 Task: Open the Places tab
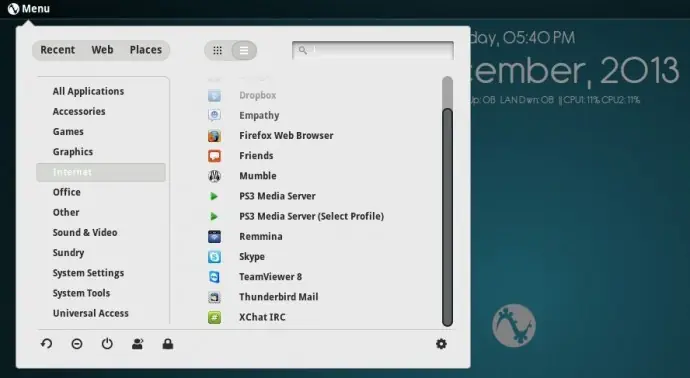click(x=146, y=50)
